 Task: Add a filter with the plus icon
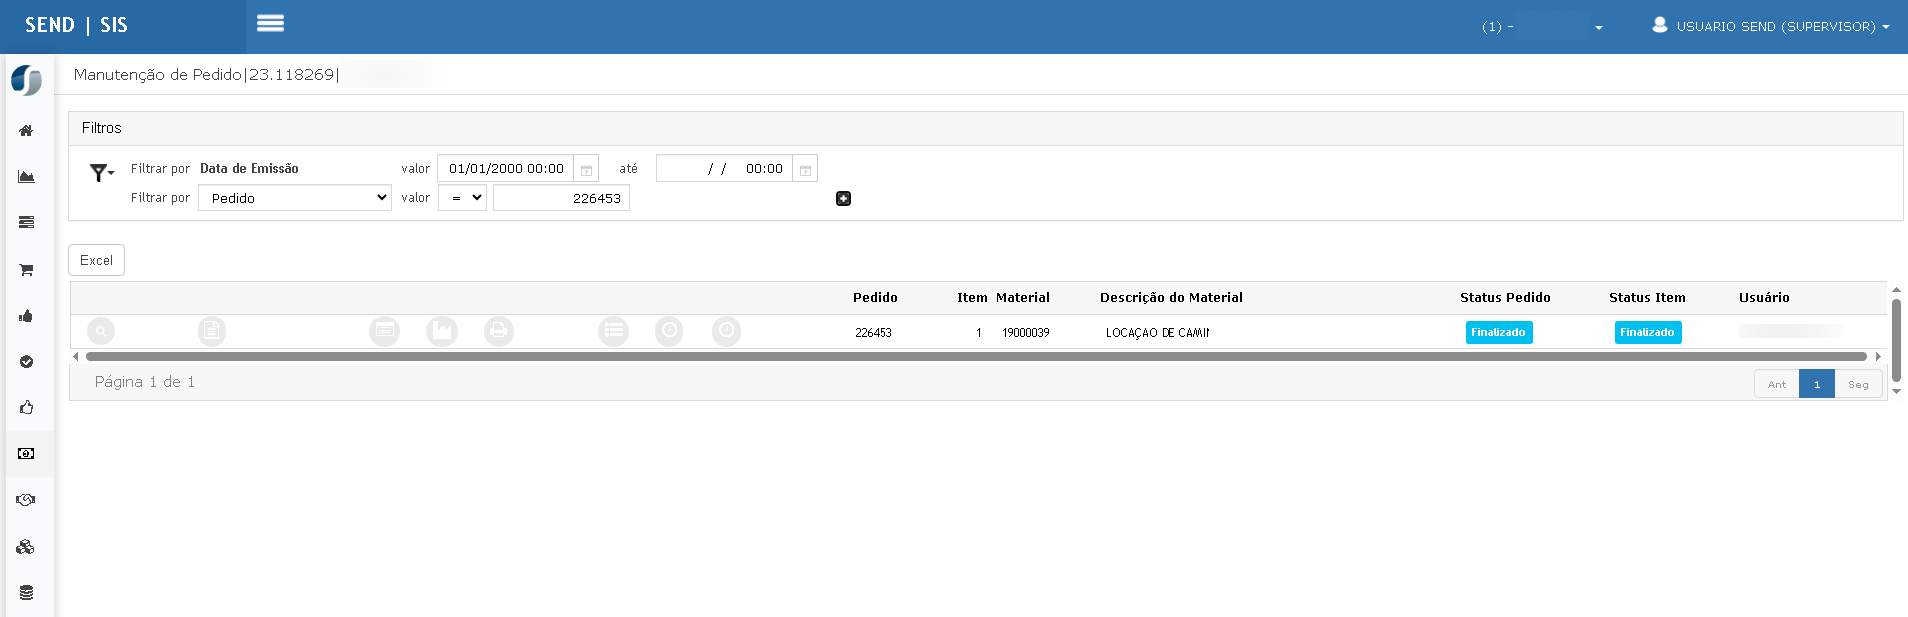(843, 199)
